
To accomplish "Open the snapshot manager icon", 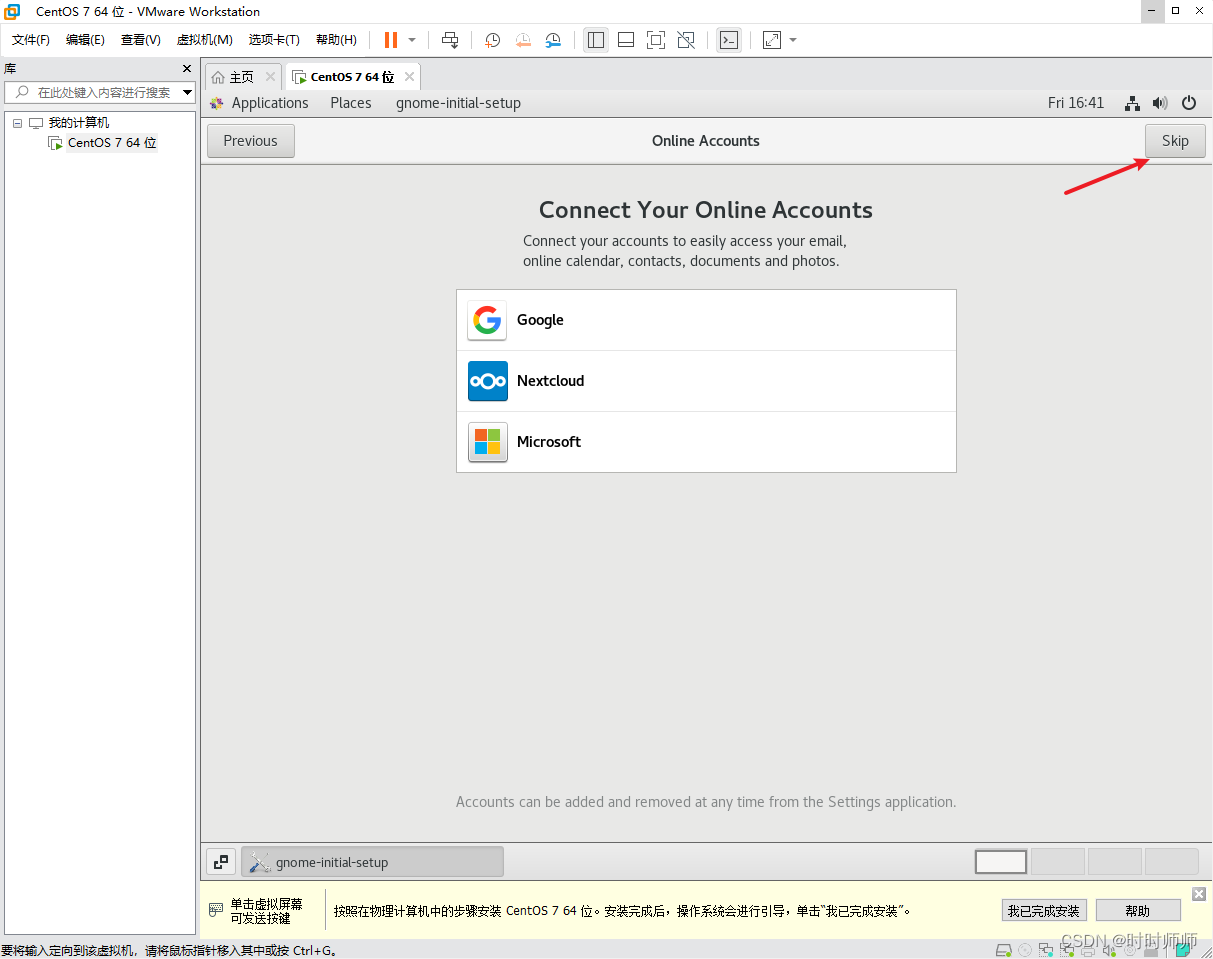I will pyautogui.click(x=554, y=40).
